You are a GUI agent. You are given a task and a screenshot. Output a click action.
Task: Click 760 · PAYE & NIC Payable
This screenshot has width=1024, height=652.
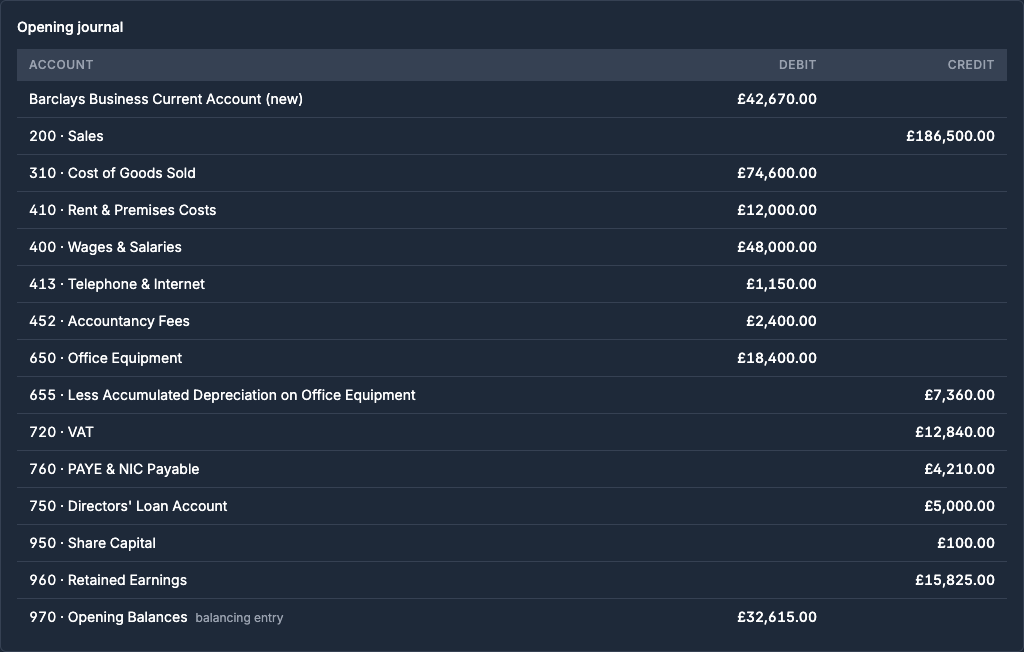tap(114, 469)
